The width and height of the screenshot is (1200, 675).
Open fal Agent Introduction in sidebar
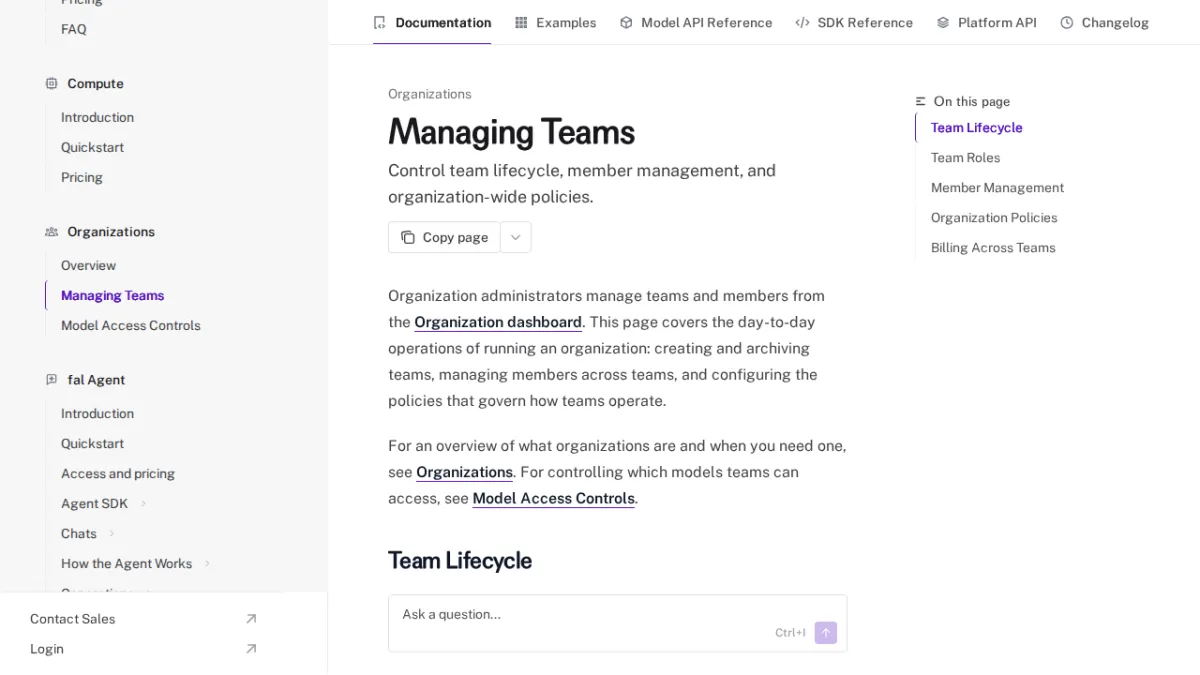(x=97, y=413)
